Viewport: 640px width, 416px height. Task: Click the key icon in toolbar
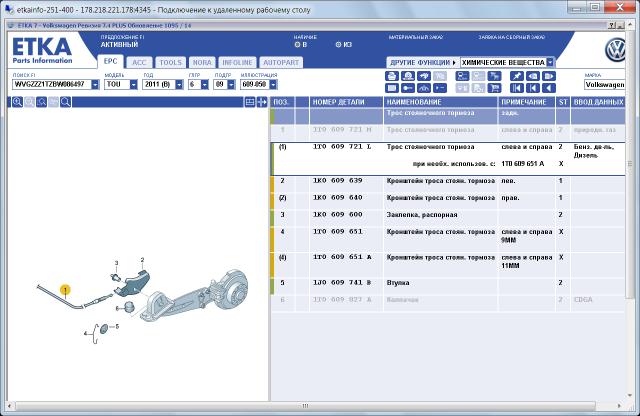408,88
